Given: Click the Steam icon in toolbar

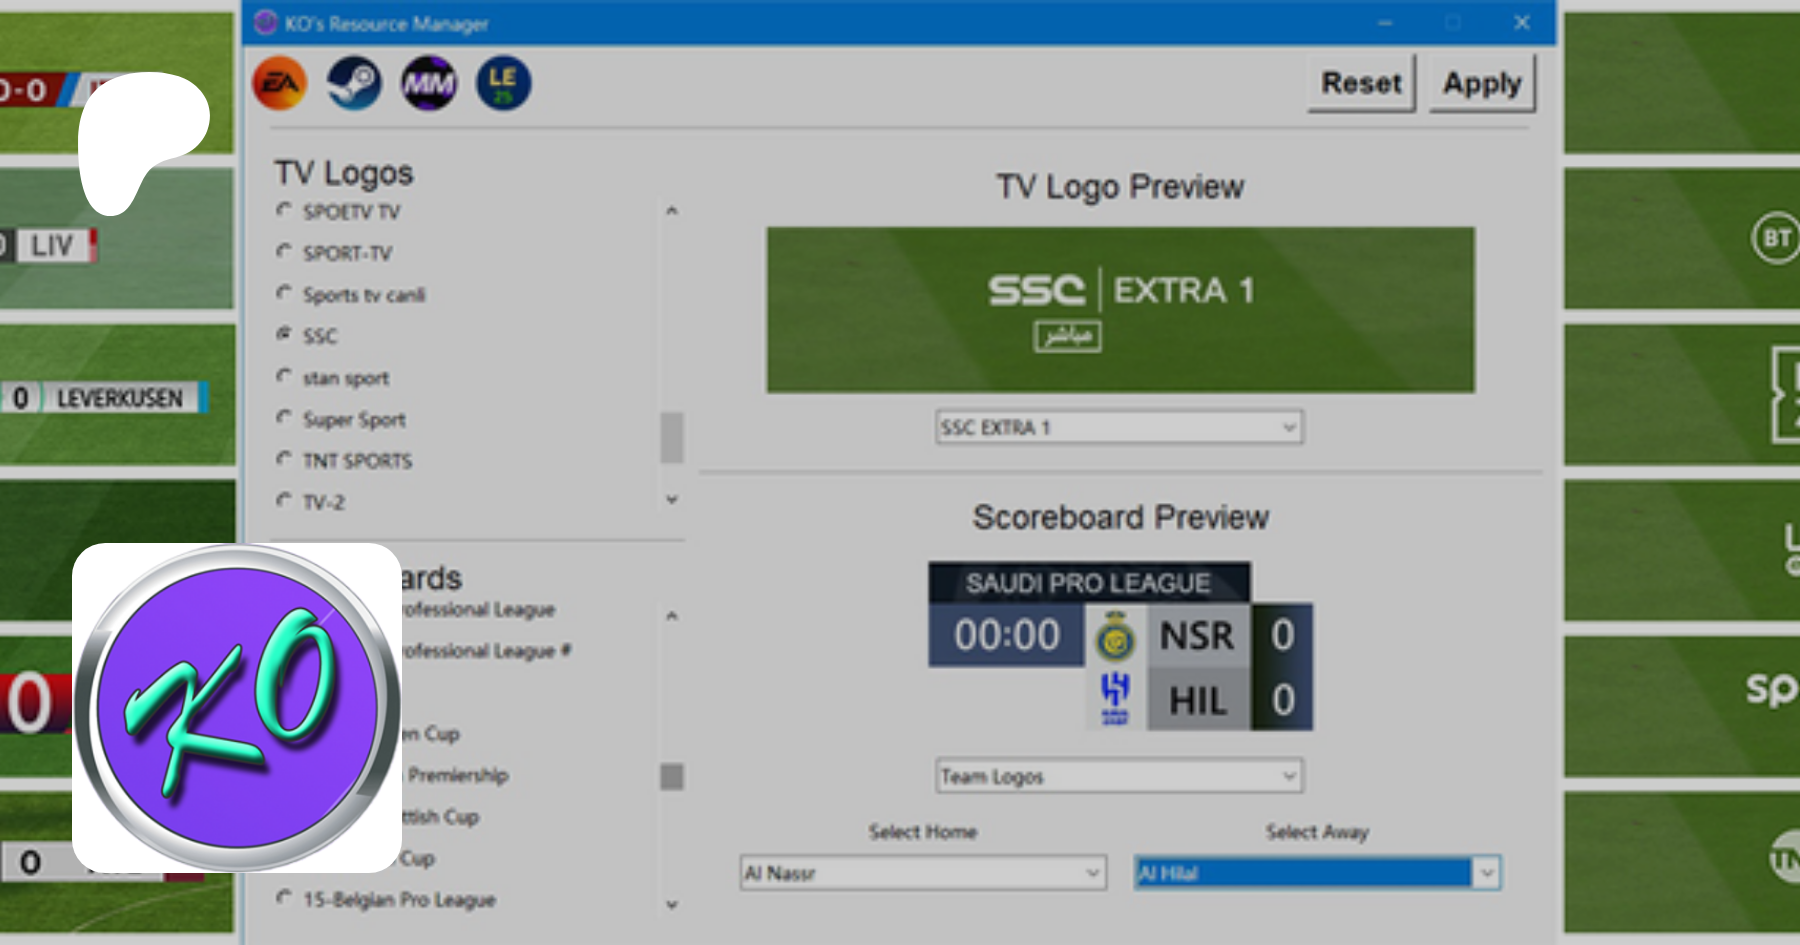Looking at the screenshot, I should [x=354, y=84].
